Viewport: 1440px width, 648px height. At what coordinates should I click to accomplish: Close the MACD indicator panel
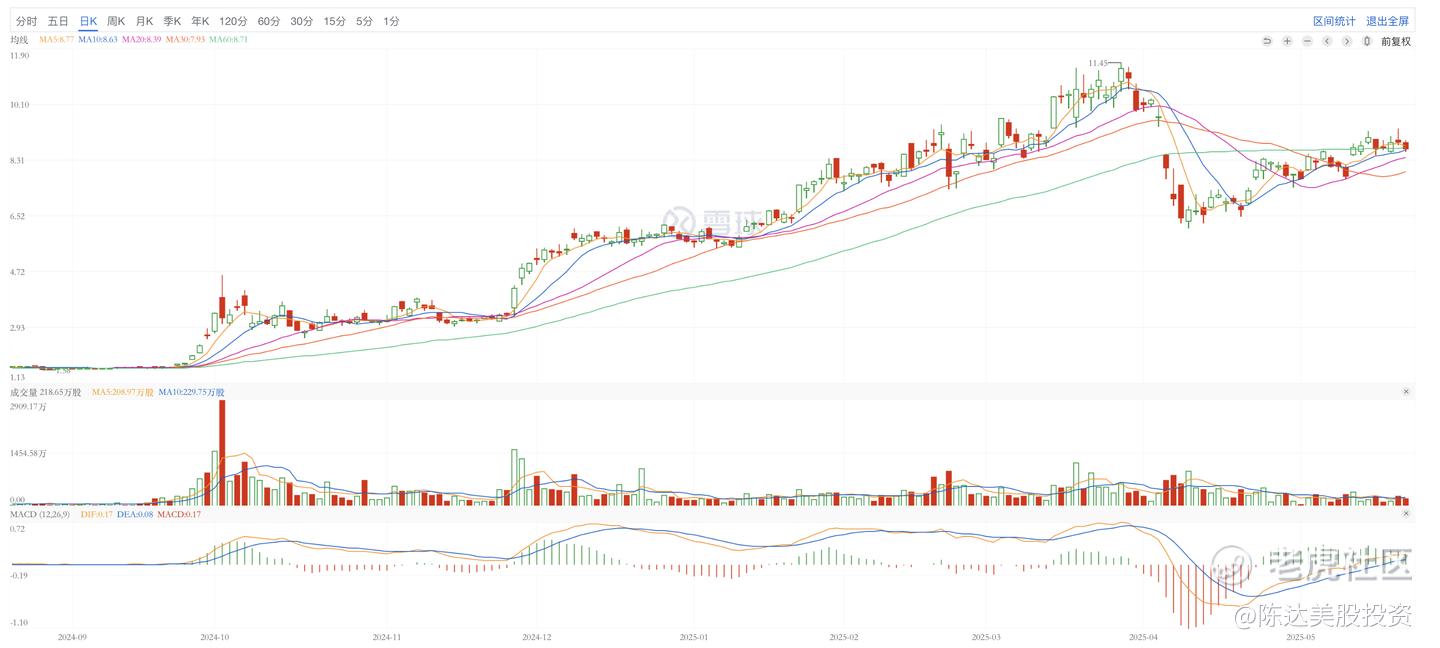coord(1406,513)
